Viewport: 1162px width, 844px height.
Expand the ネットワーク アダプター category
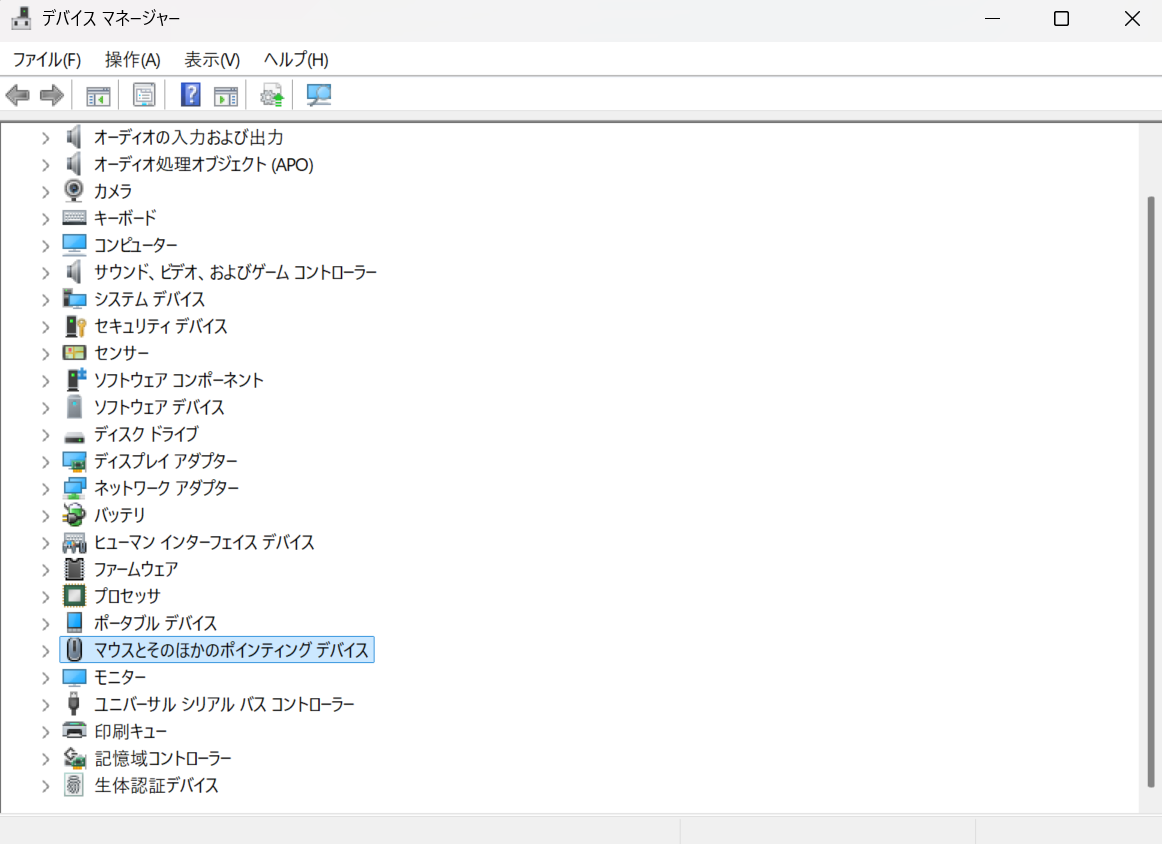click(x=45, y=488)
